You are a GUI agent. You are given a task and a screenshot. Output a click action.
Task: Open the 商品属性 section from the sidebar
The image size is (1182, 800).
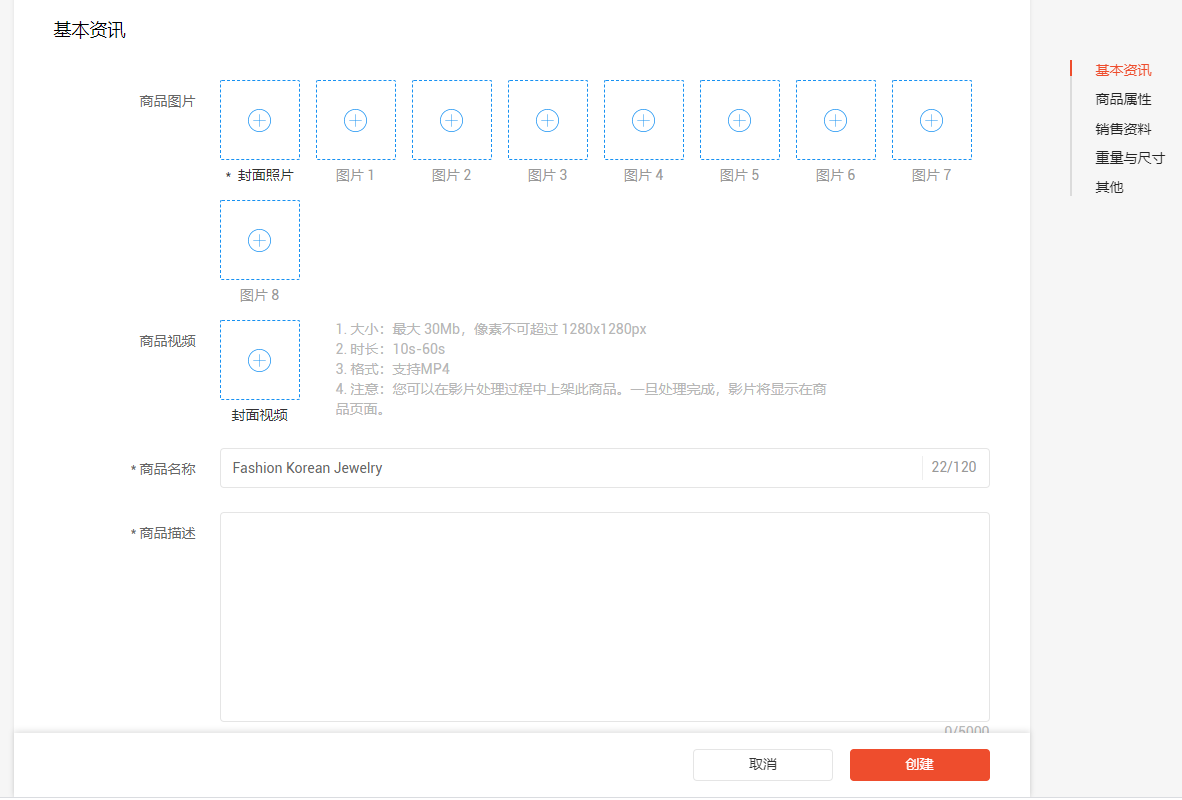click(x=1121, y=99)
